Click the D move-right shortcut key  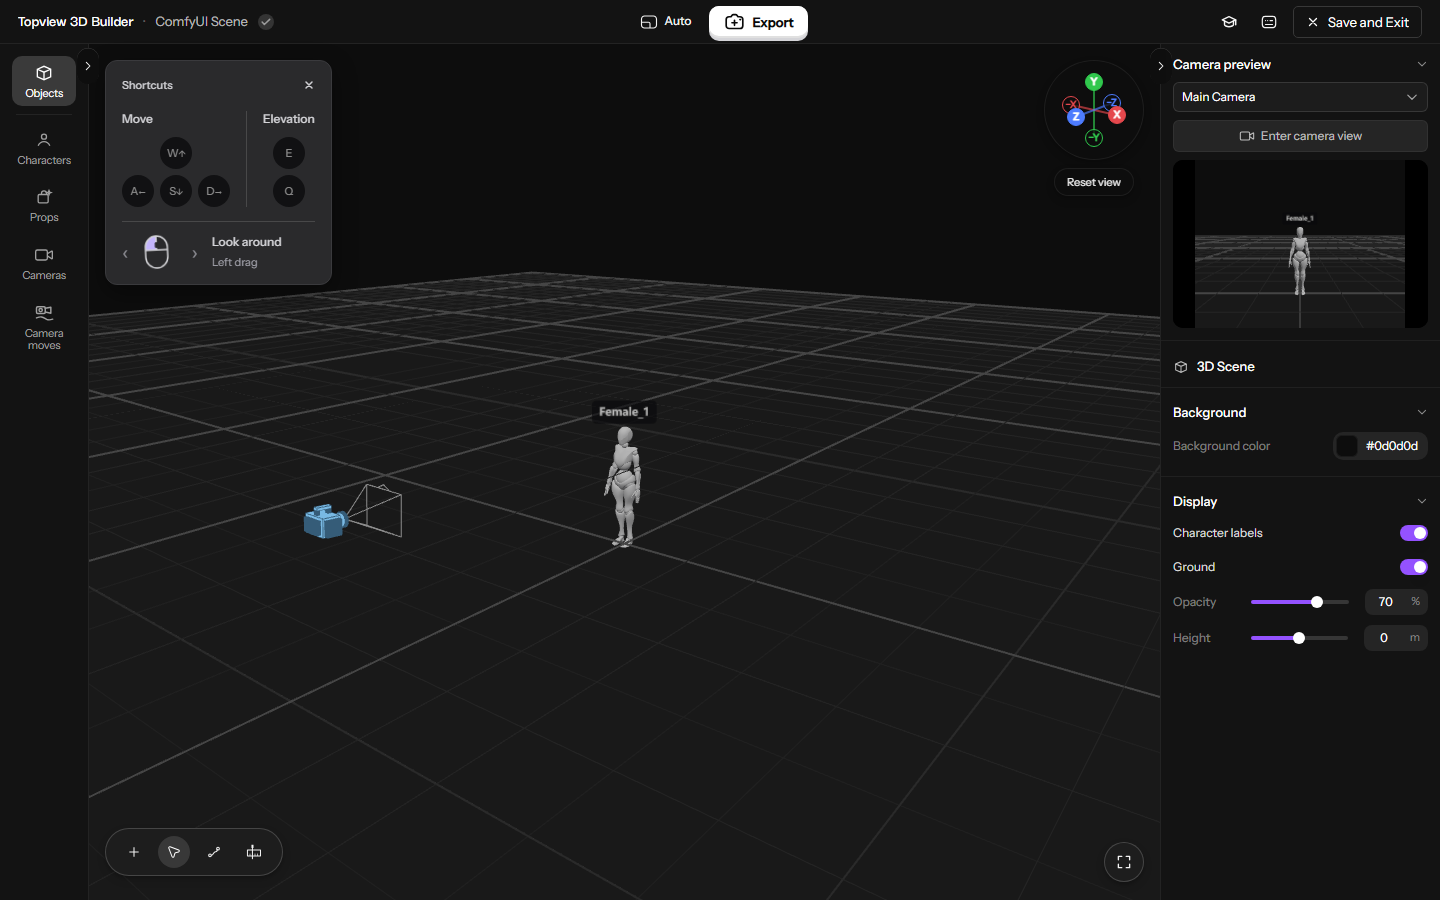214,191
